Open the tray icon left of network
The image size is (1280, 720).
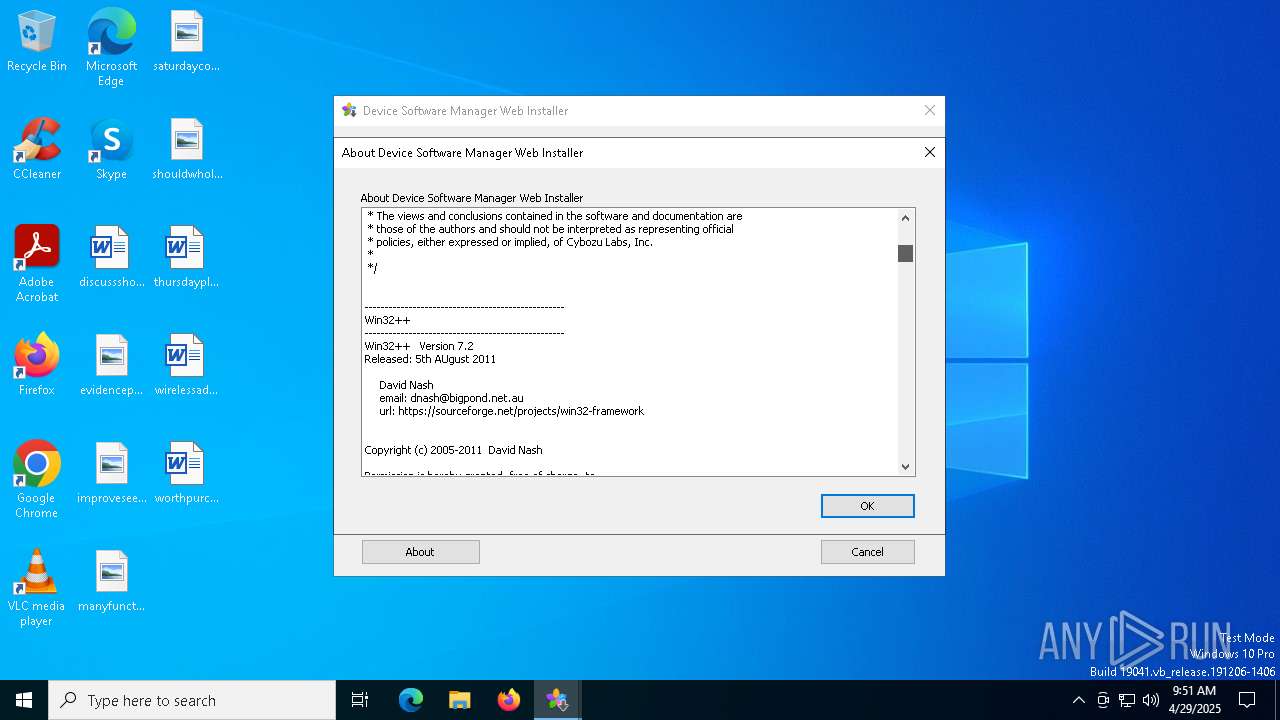[x=1103, y=700]
